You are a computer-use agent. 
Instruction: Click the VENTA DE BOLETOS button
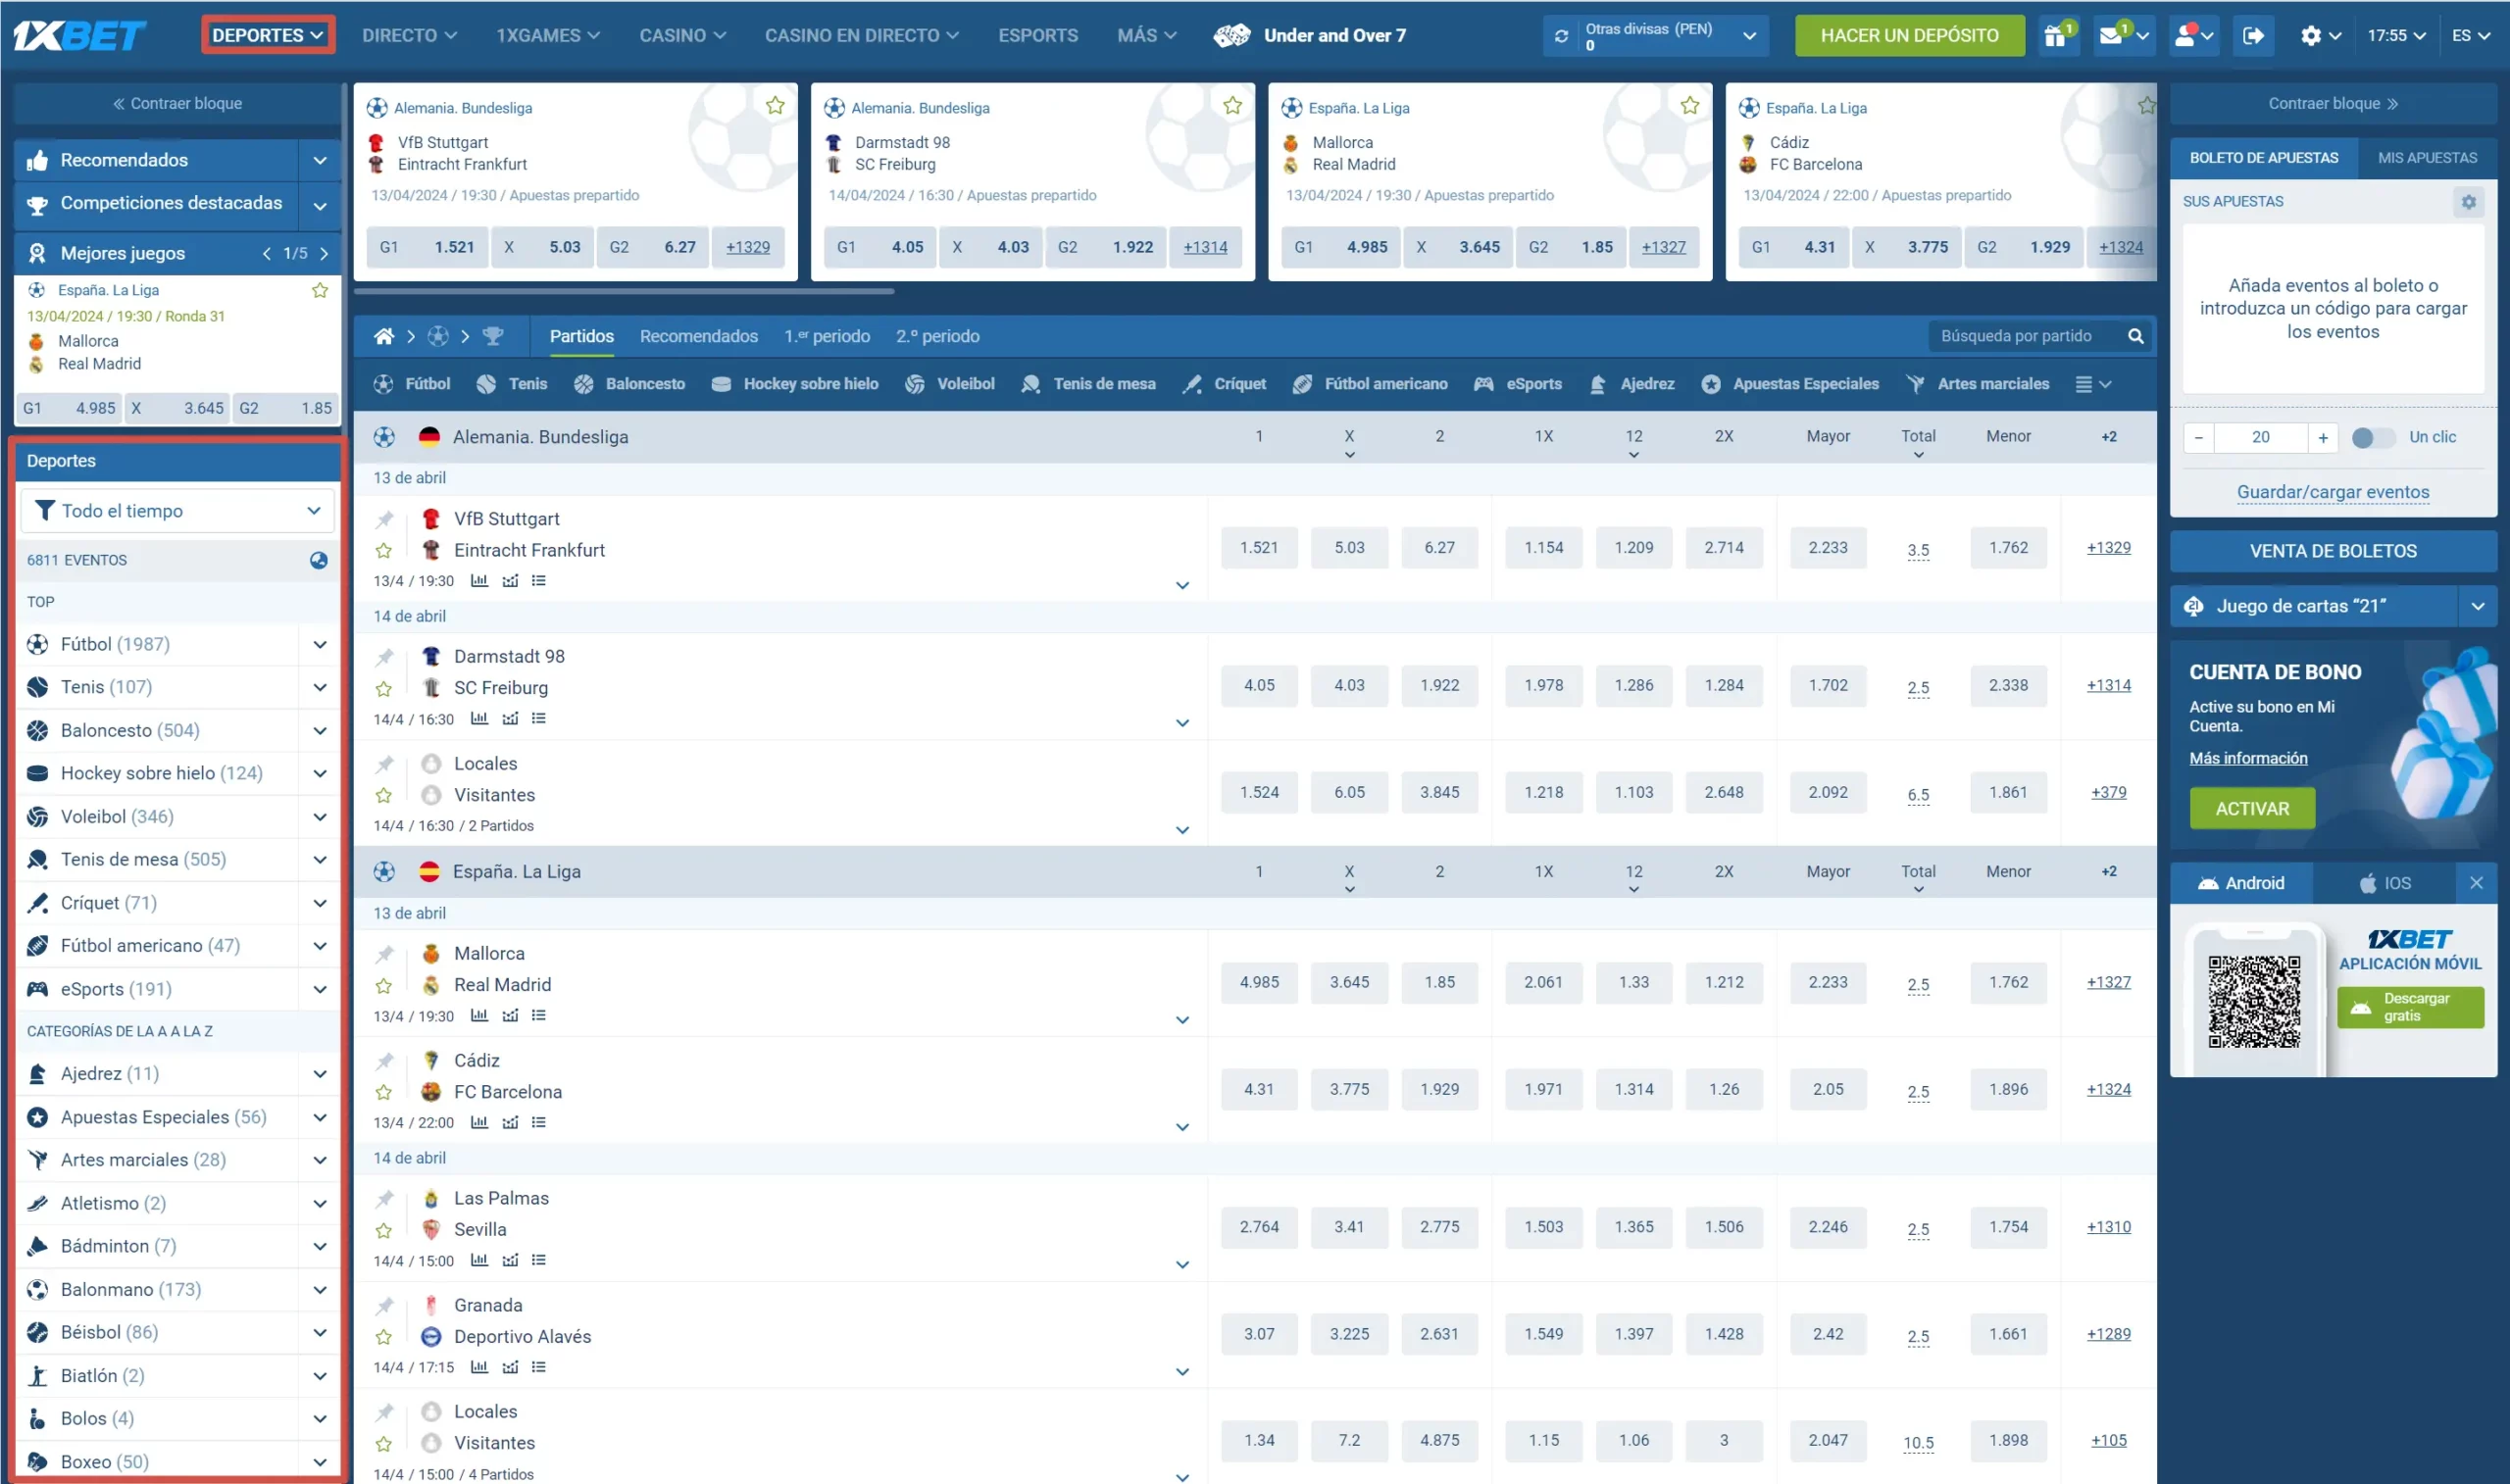coord(2333,551)
